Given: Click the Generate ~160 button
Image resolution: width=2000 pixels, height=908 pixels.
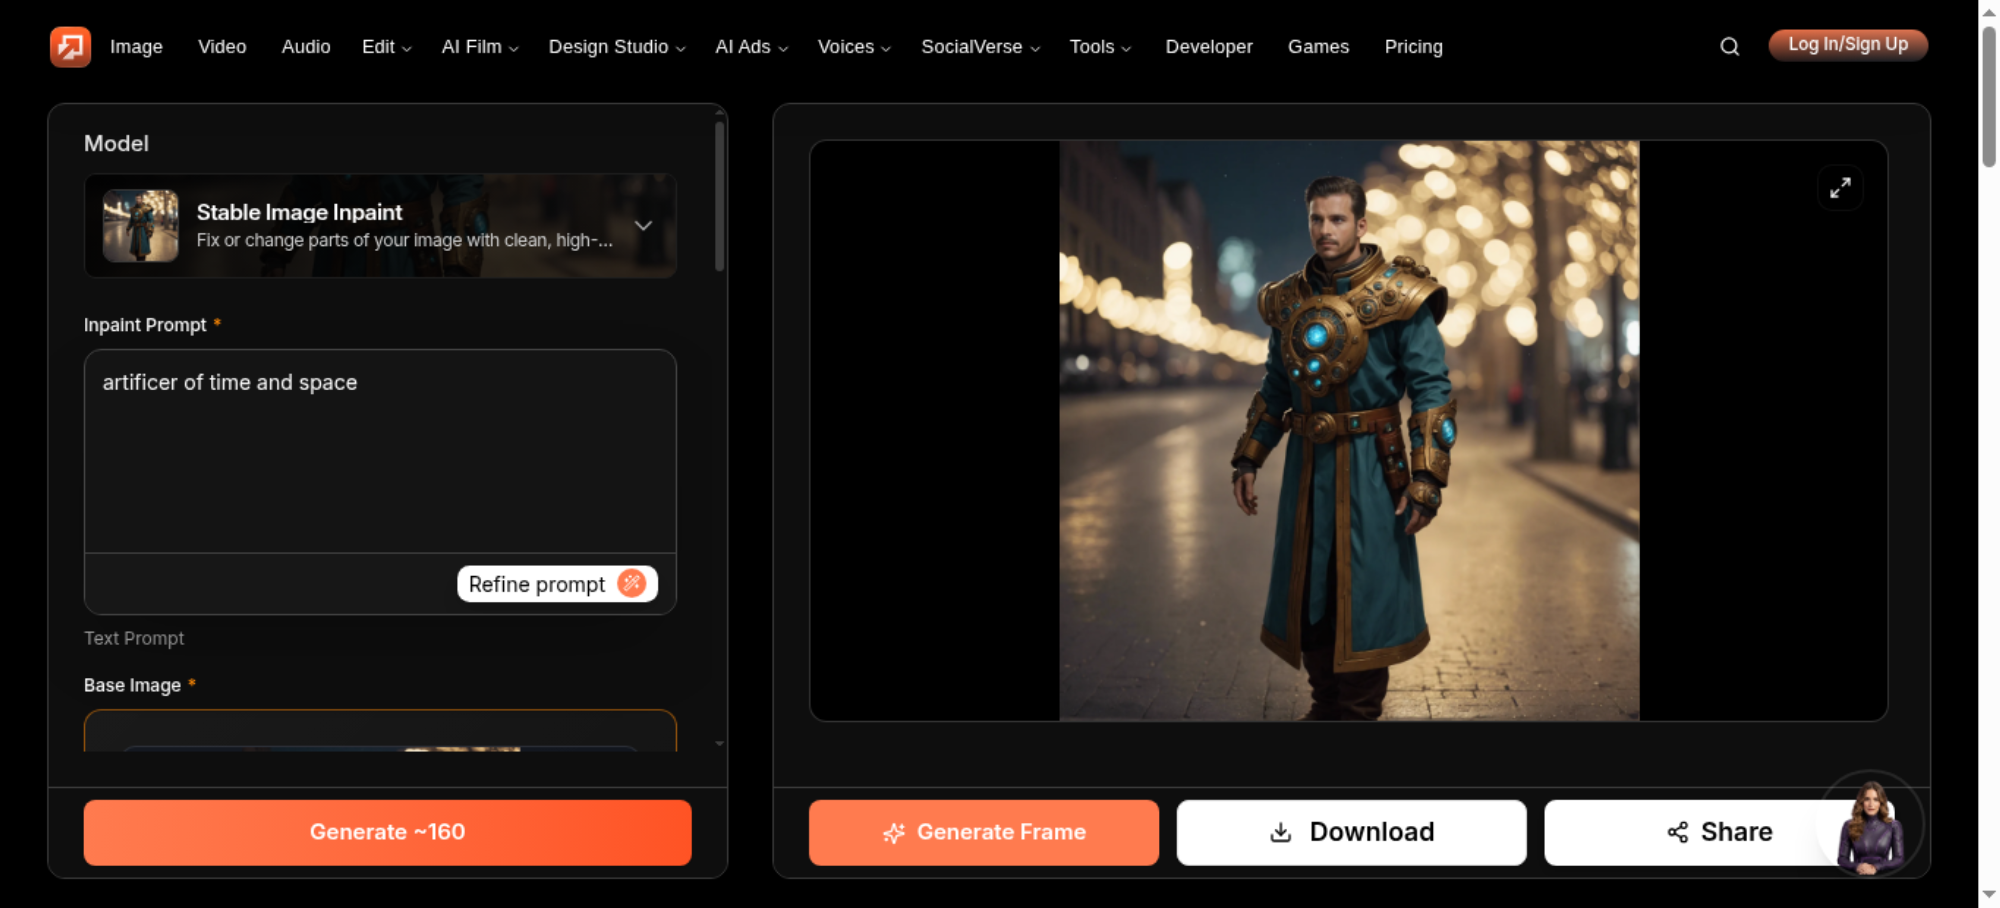Looking at the screenshot, I should 387,832.
